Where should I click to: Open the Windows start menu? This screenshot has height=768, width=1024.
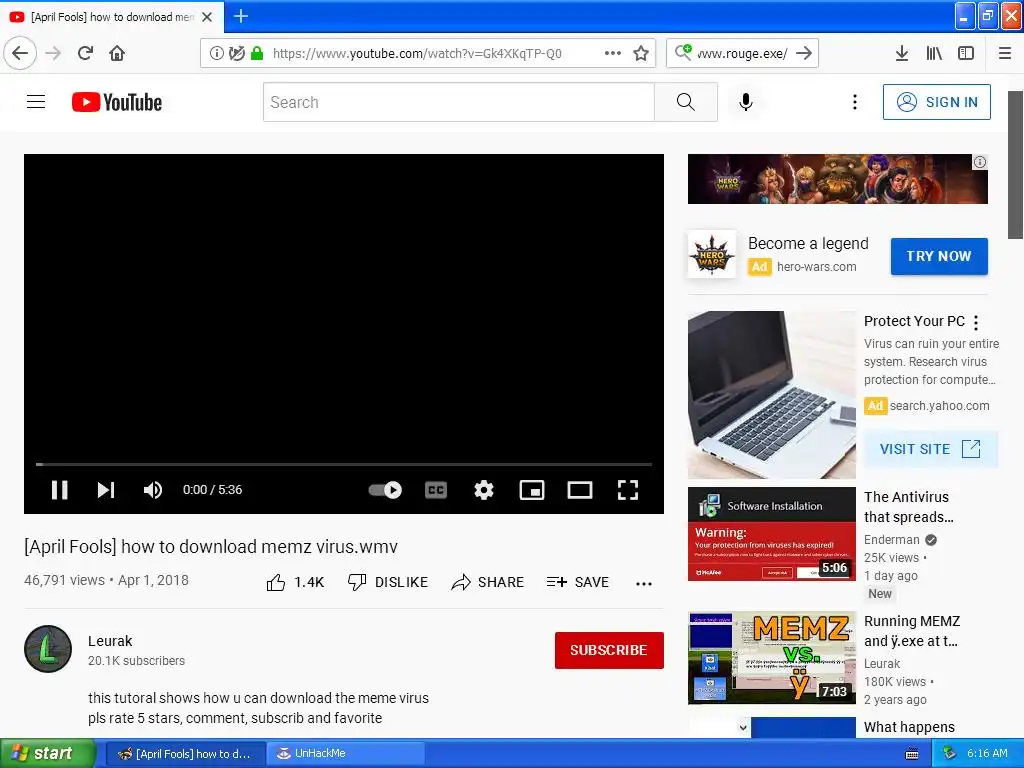tap(48, 754)
